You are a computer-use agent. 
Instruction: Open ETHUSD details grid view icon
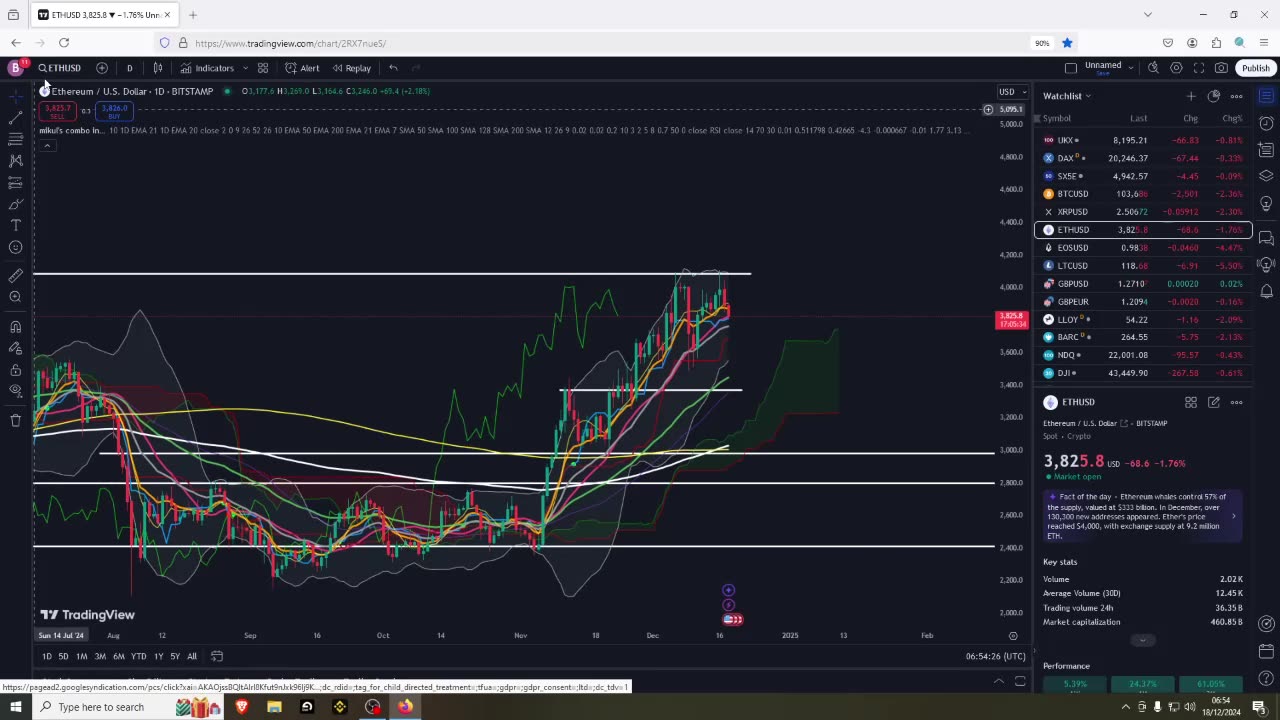pyautogui.click(x=1191, y=402)
